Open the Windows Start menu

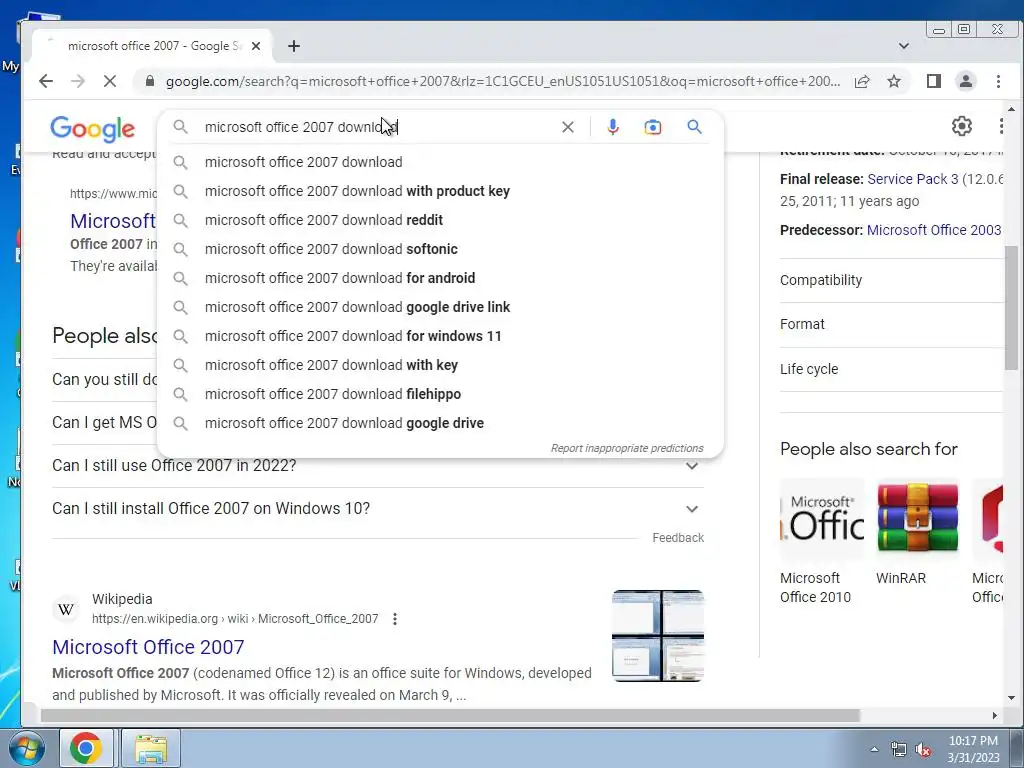coord(25,748)
